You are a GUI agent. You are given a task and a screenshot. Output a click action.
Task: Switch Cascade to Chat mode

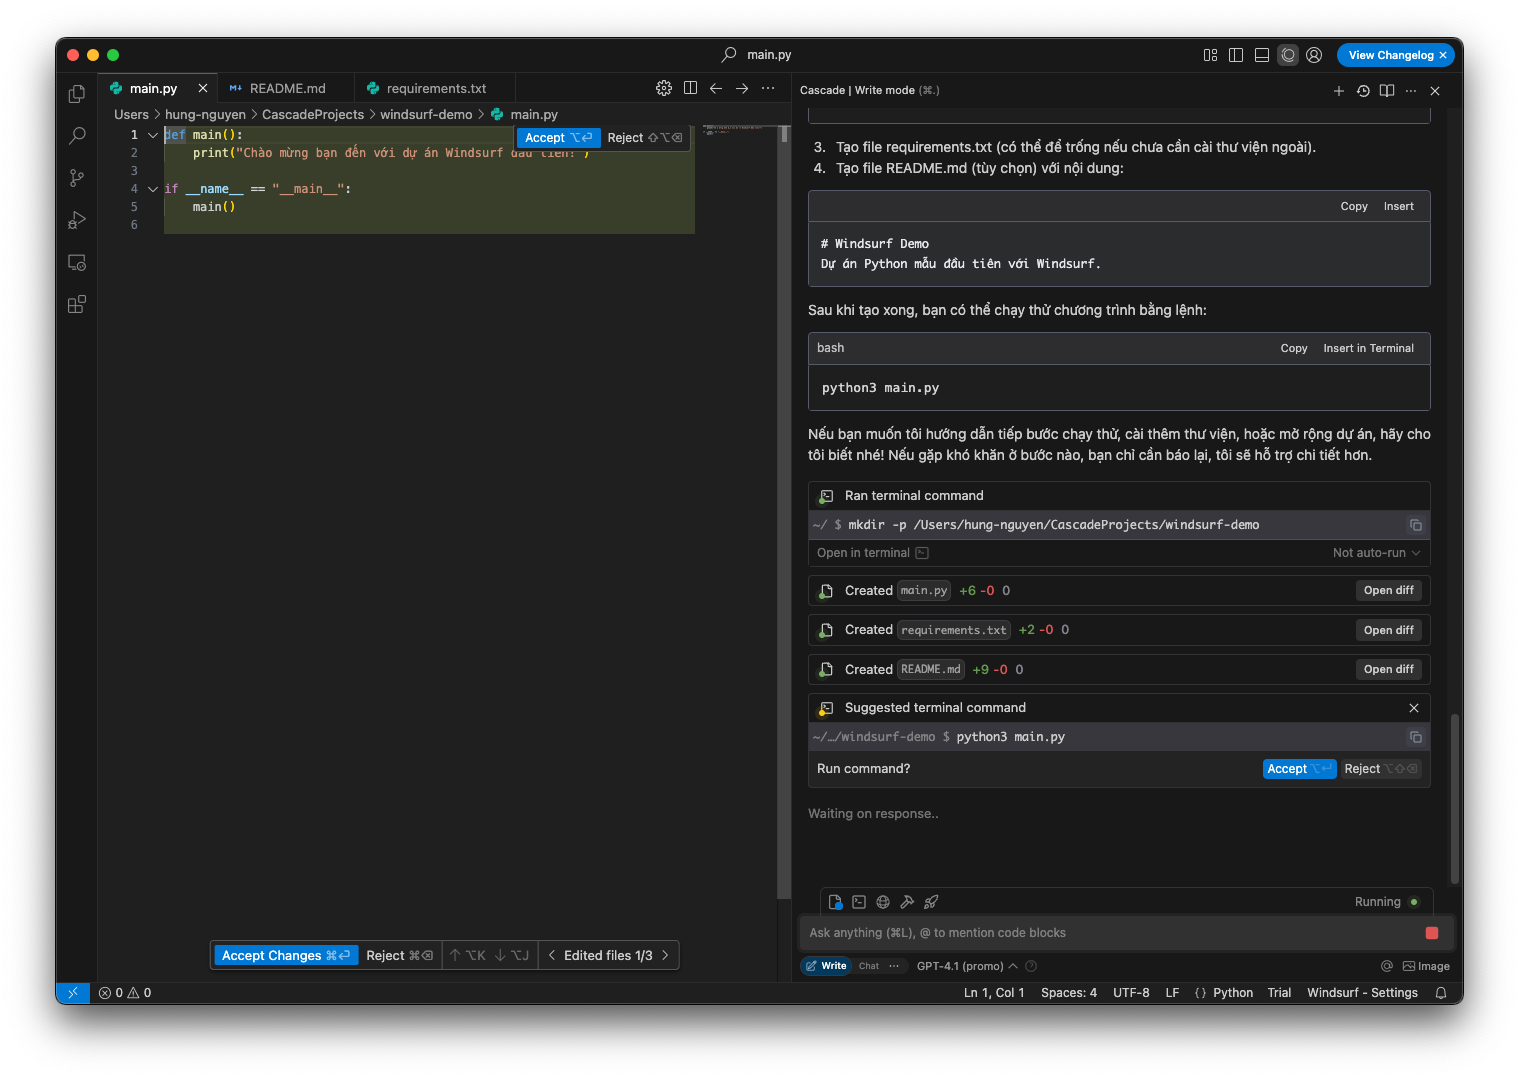point(869,966)
